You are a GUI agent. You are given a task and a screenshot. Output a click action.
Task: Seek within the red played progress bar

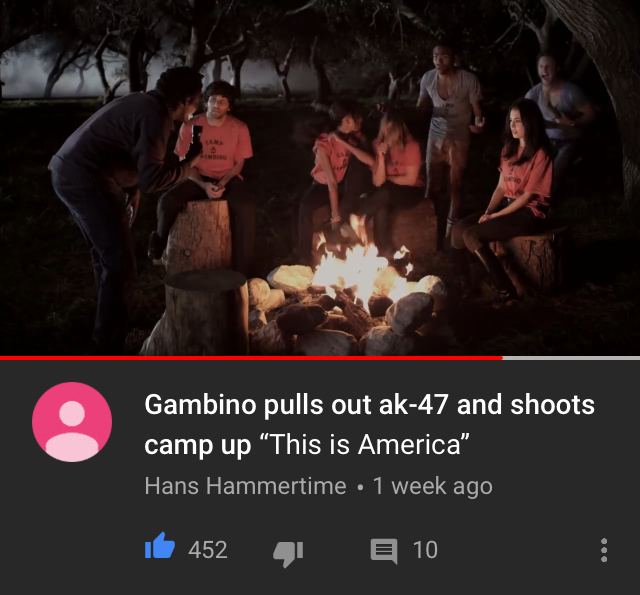[x=251, y=358]
